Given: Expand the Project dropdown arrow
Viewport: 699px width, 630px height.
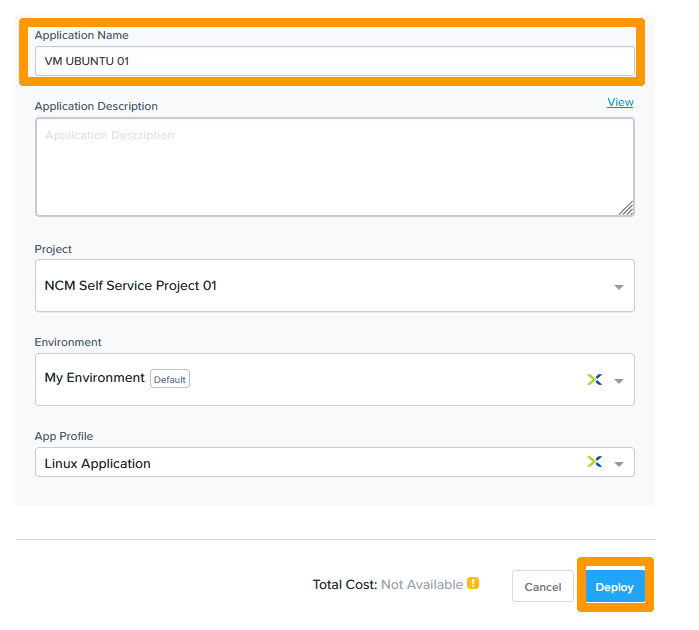Looking at the screenshot, I should click(x=619, y=288).
